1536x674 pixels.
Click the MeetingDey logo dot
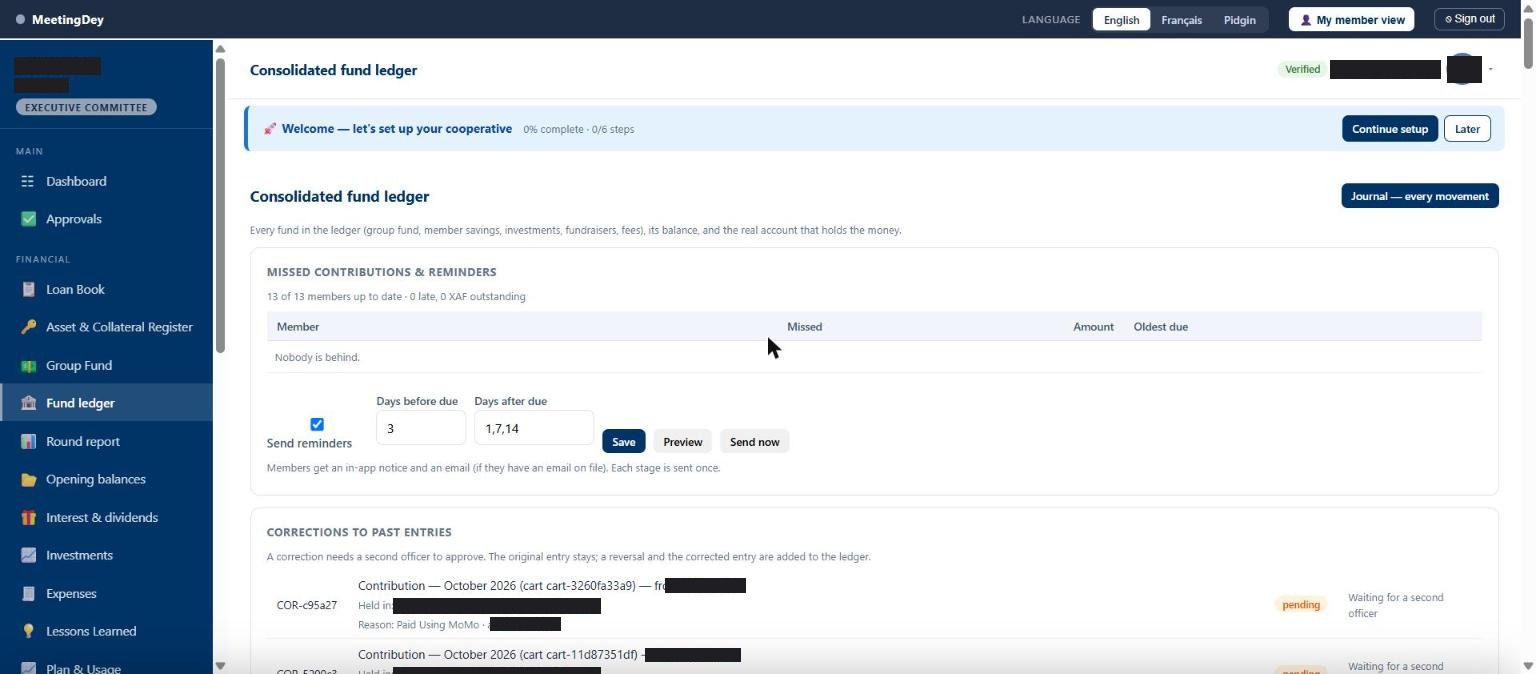click(x=20, y=19)
